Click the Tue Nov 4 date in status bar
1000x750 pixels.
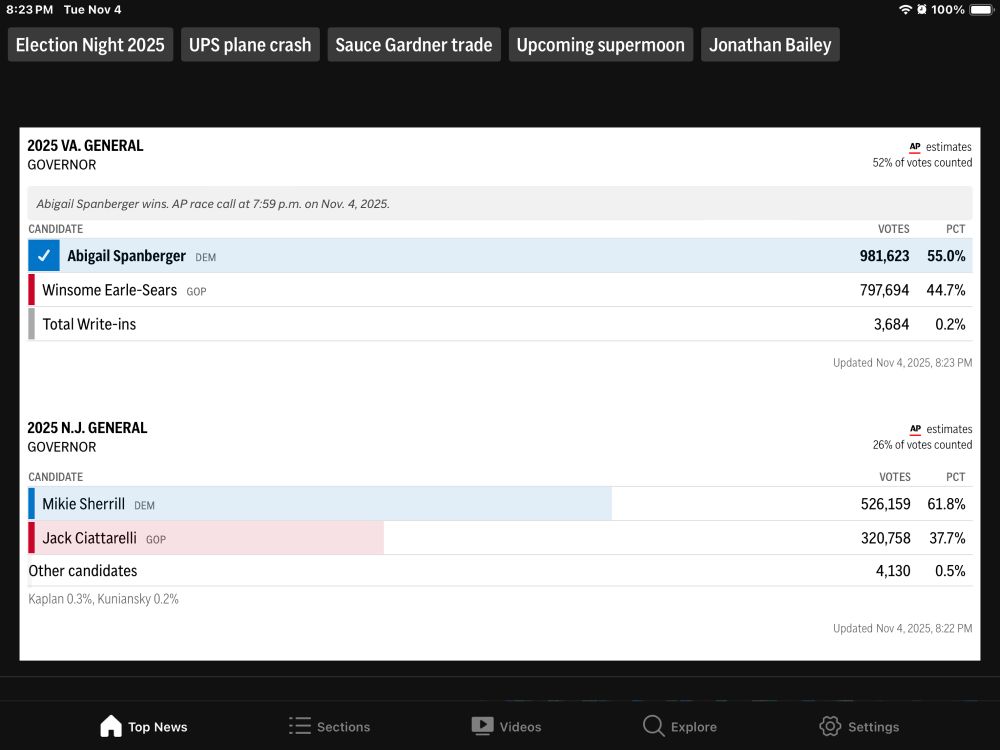(x=92, y=10)
